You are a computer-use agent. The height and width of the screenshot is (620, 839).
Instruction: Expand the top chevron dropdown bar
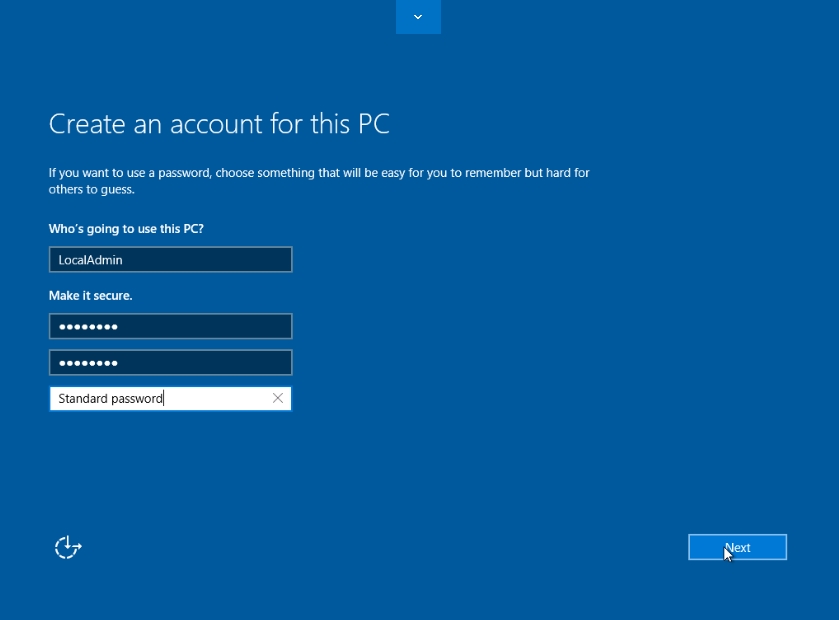(418, 17)
